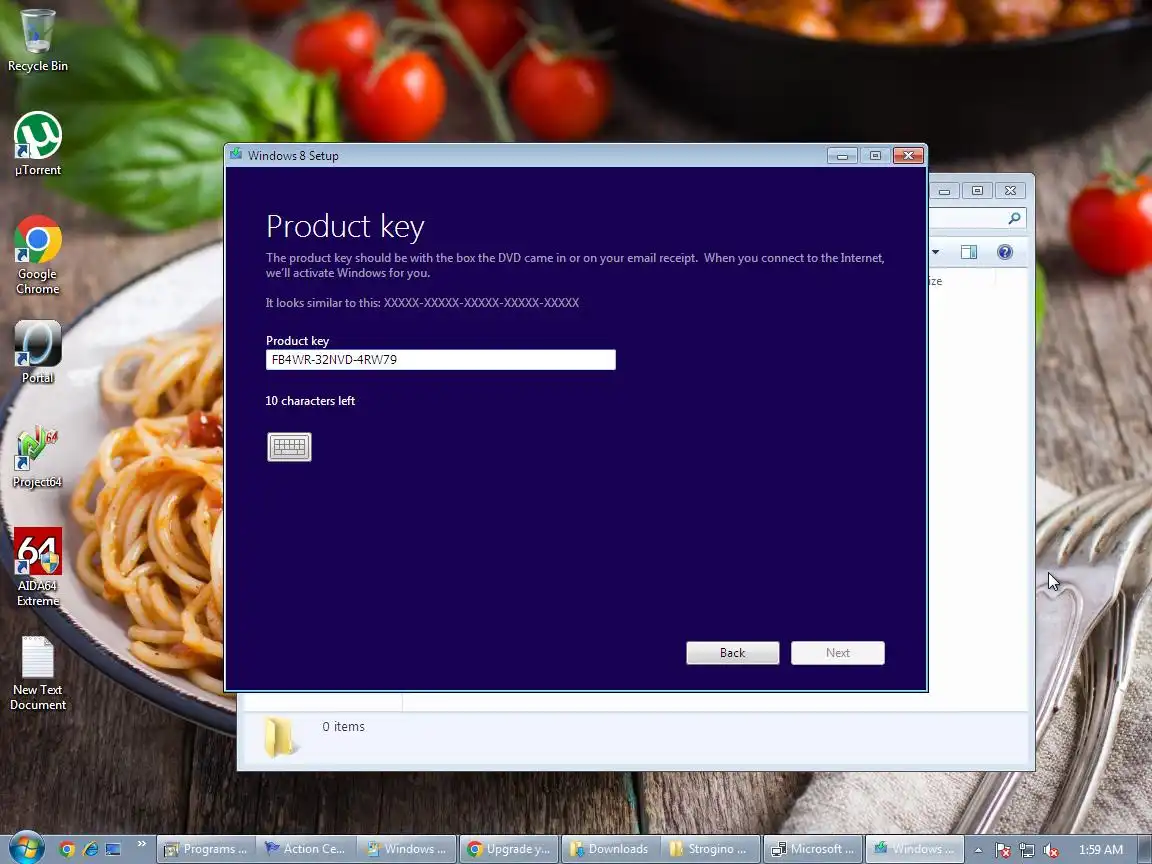This screenshot has width=1152, height=864.
Task: Launch Internet Explorer from quick launch
Action: pyautogui.click(x=90, y=849)
